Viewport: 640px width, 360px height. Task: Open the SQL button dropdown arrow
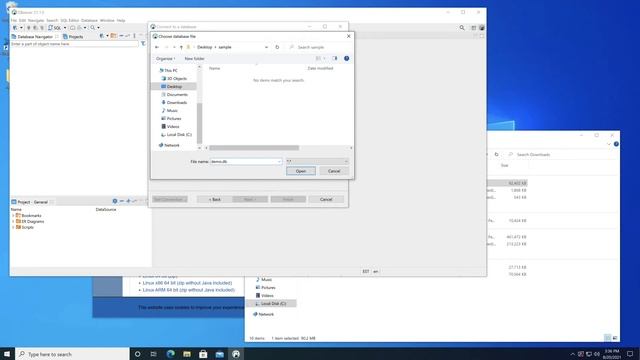point(64,28)
